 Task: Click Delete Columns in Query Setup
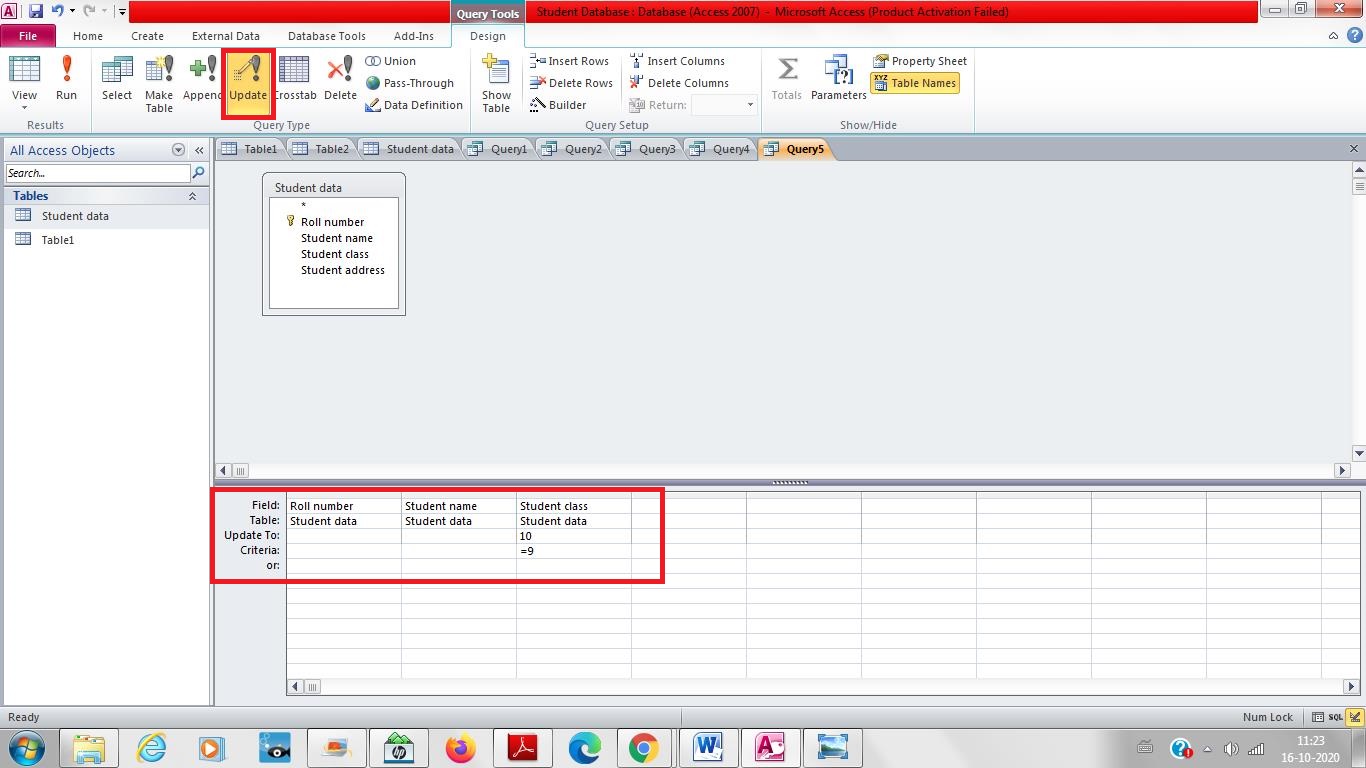[x=679, y=83]
